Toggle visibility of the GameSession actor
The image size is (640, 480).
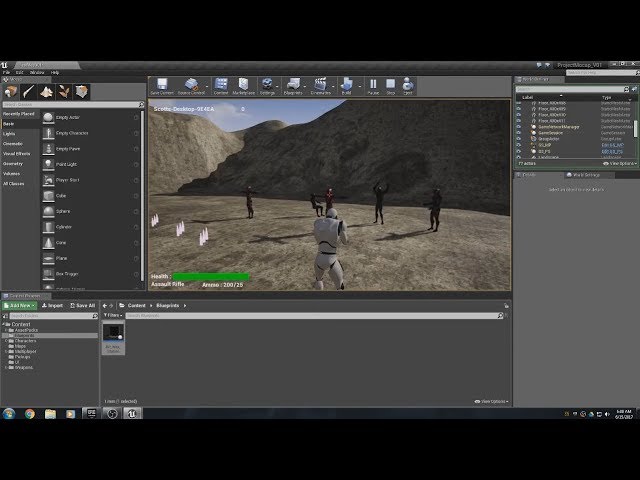pyautogui.click(x=519, y=133)
